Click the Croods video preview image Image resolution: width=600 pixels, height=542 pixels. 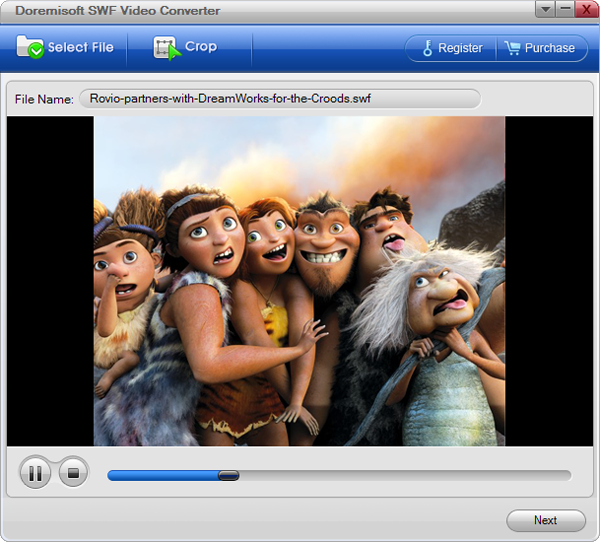[299, 281]
